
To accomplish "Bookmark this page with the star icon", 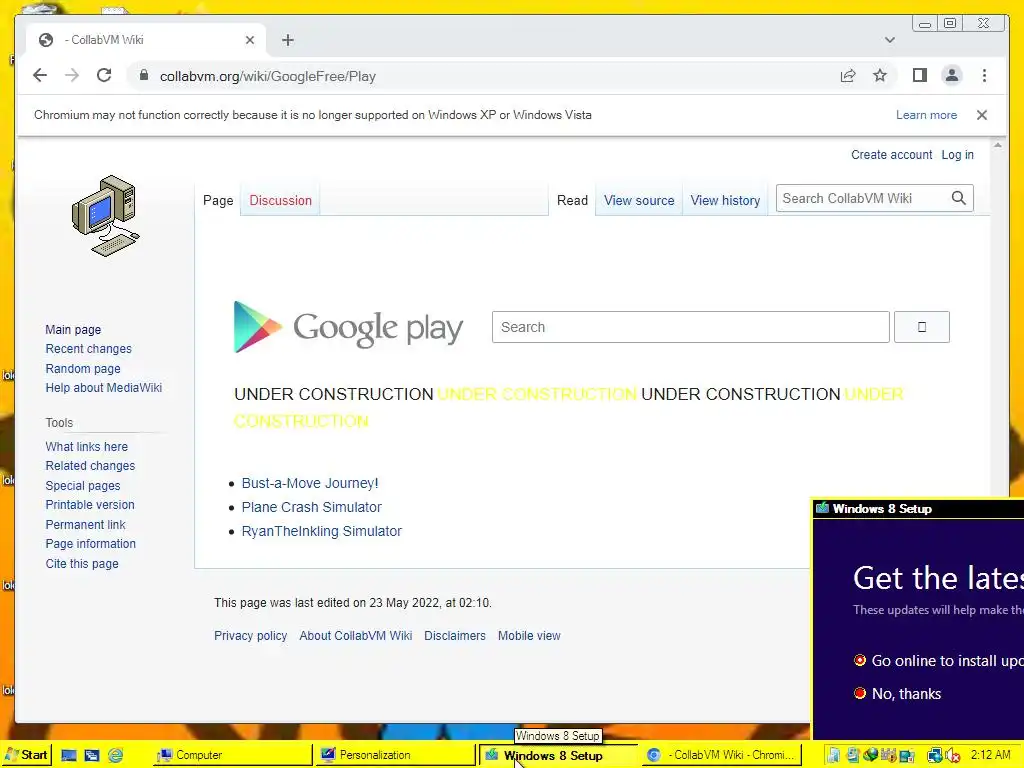I will (880, 76).
